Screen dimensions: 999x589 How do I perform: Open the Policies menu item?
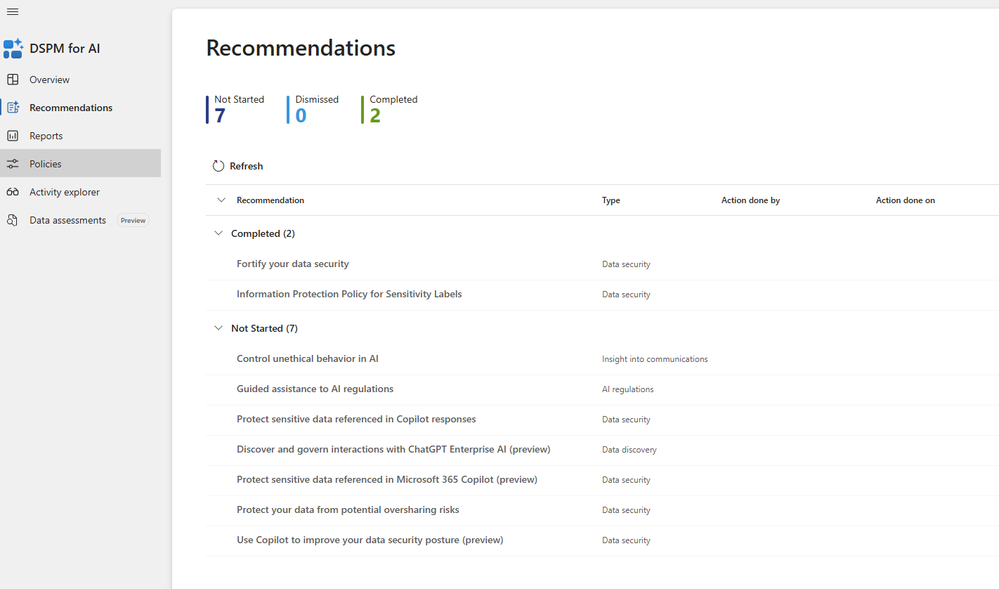pyautogui.click(x=80, y=163)
